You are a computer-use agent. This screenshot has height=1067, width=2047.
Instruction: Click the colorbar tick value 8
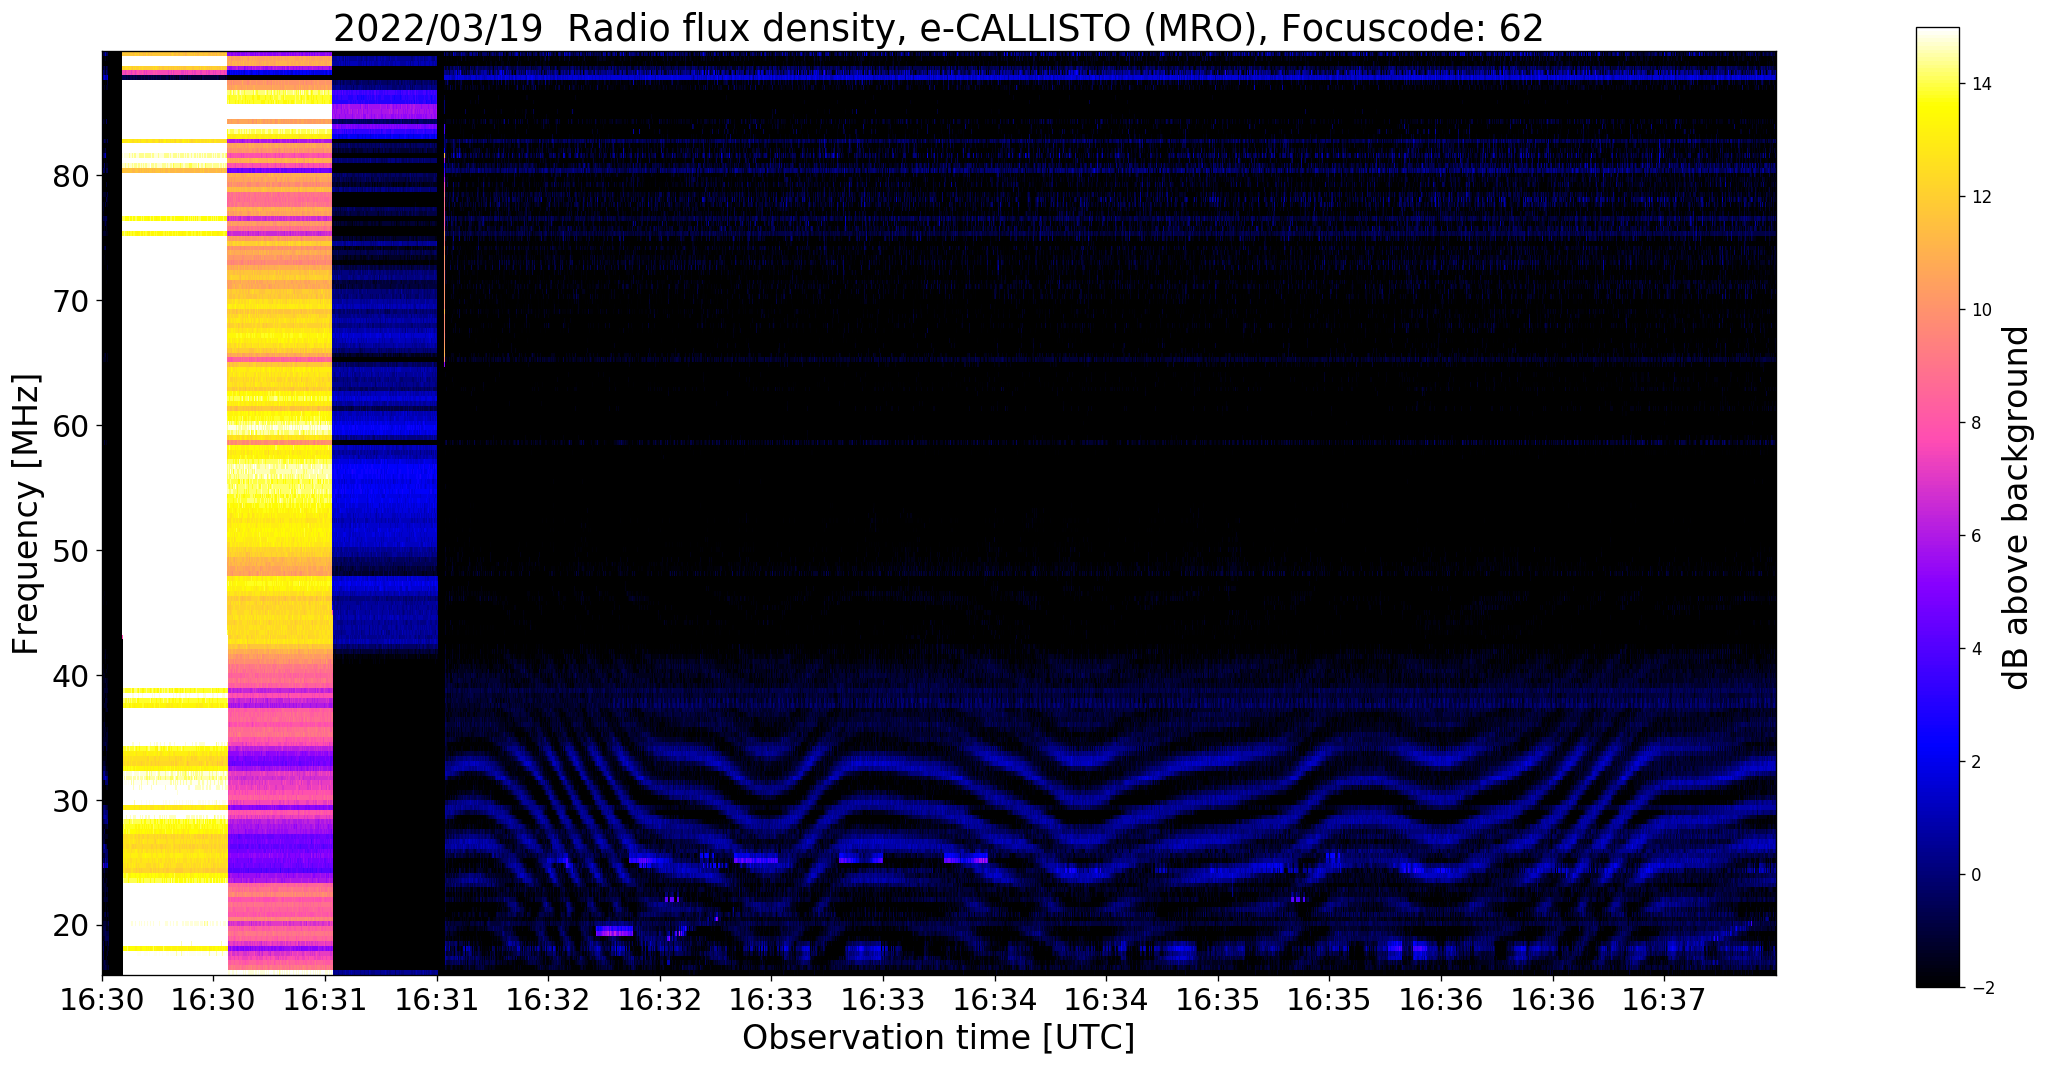1975,423
